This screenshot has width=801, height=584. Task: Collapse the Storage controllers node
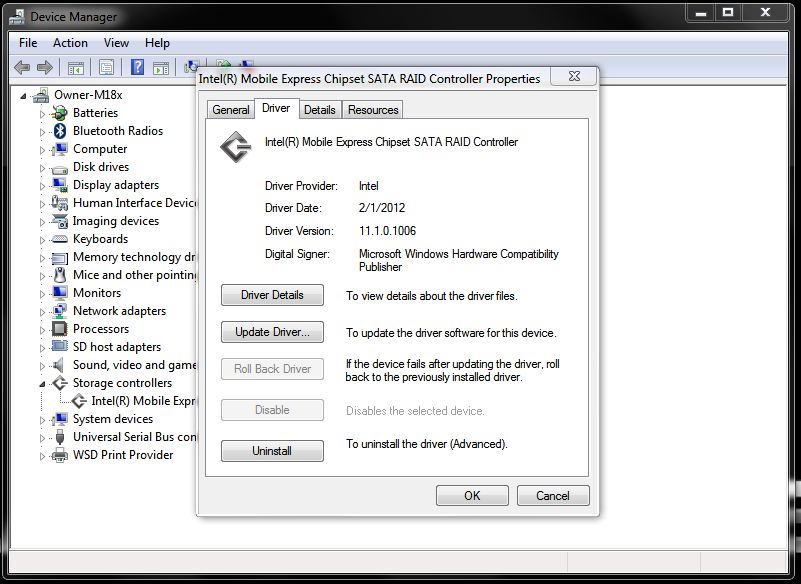[42, 384]
